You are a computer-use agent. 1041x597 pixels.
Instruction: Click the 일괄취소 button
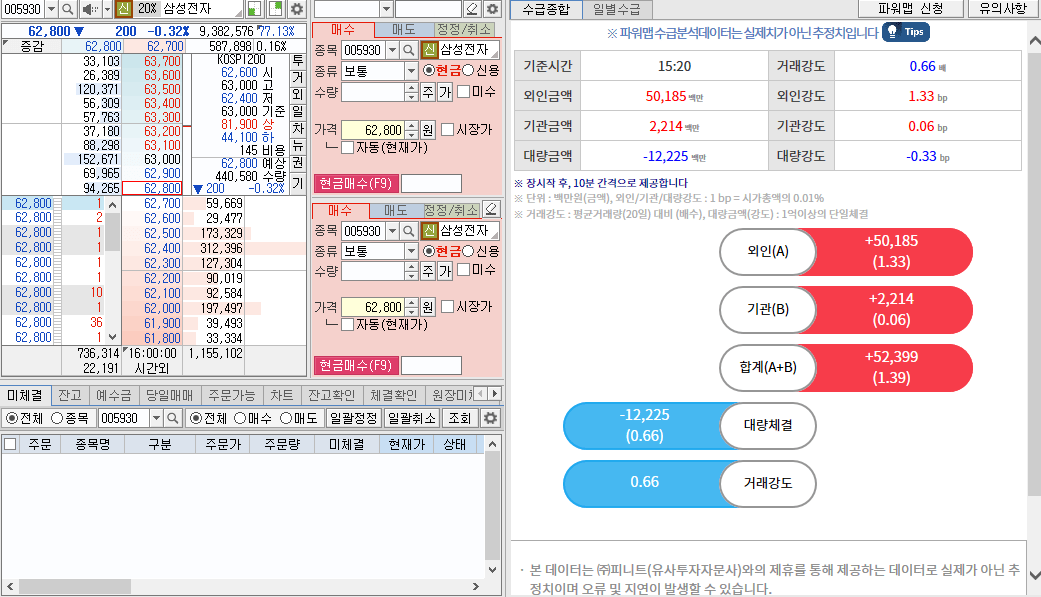click(412, 418)
